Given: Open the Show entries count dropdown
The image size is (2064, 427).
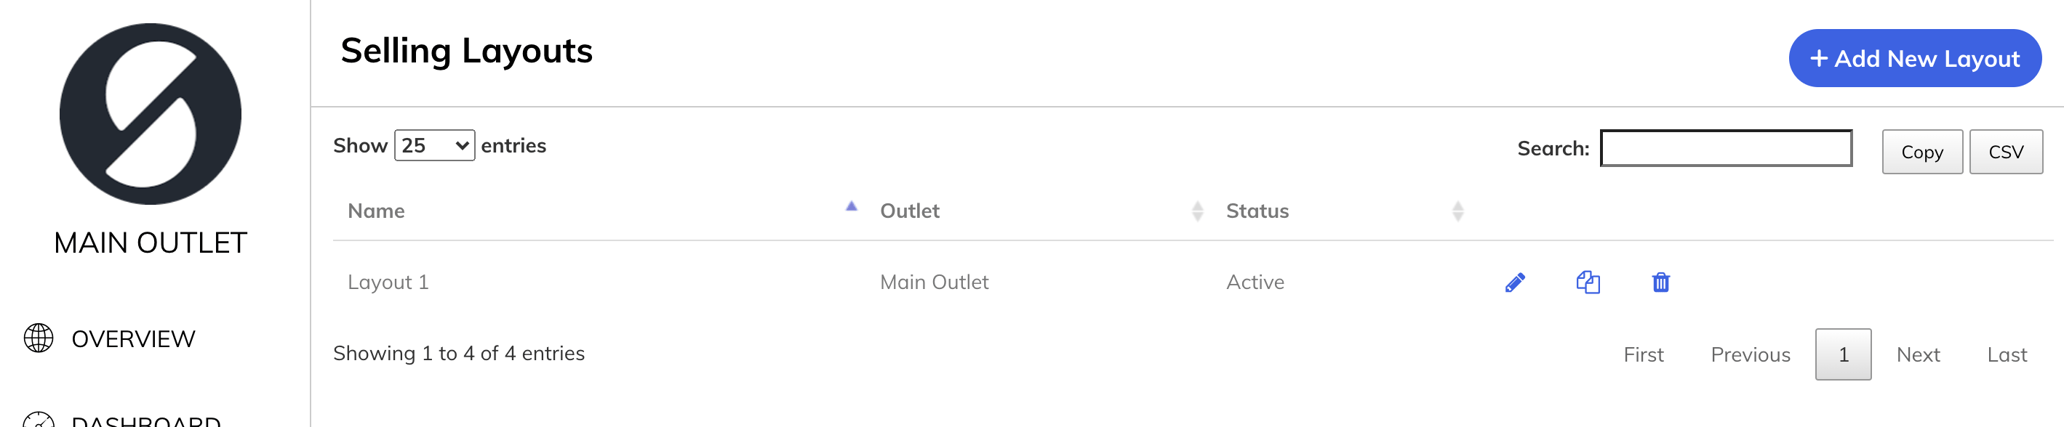Looking at the screenshot, I should click(434, 146).
